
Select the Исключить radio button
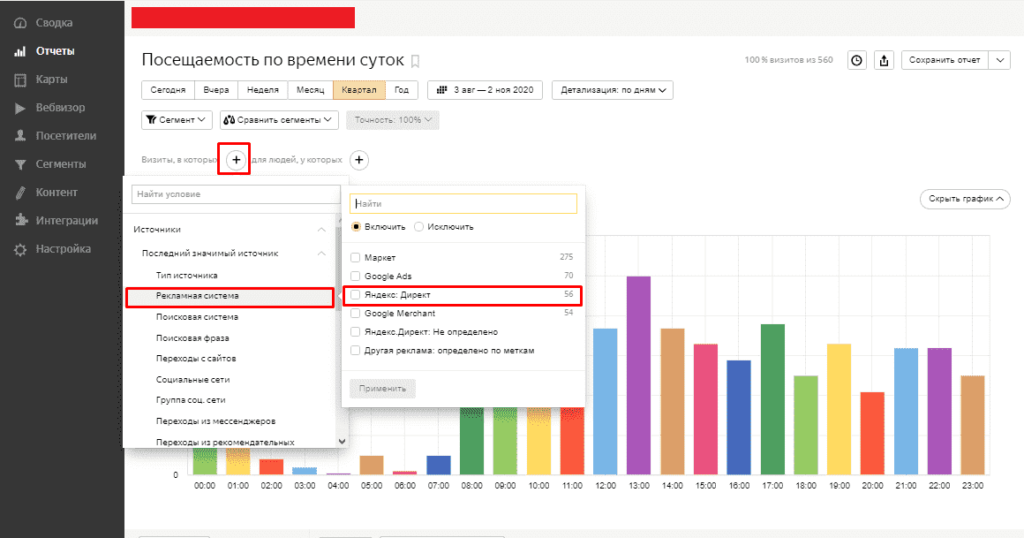(x=419, y=227)
